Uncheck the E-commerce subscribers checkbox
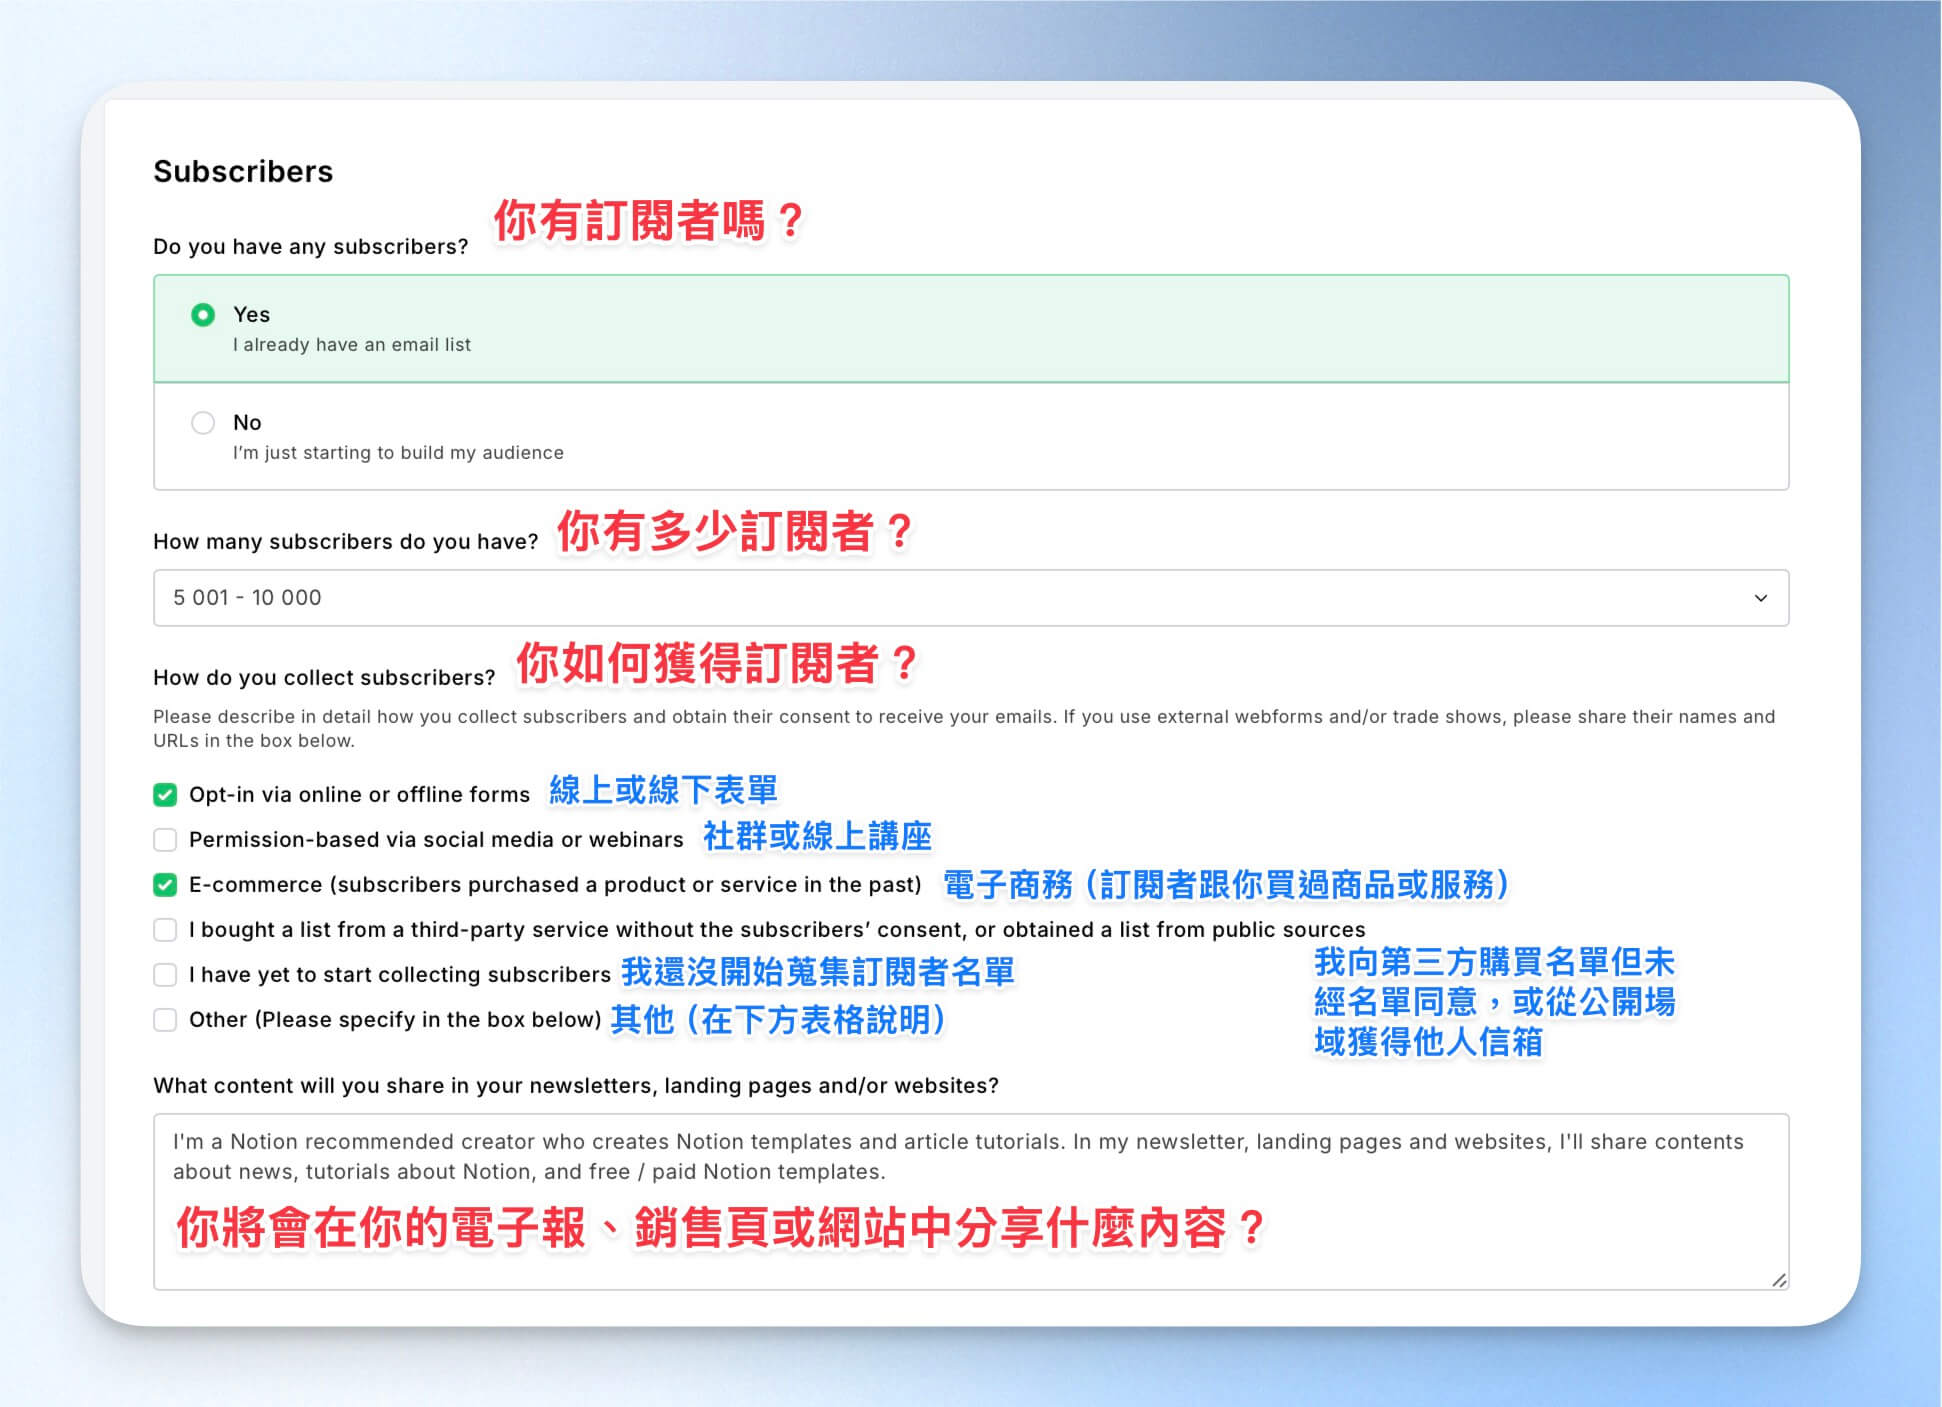Screen dimensions: 1942x1407 tap(165, 885)
